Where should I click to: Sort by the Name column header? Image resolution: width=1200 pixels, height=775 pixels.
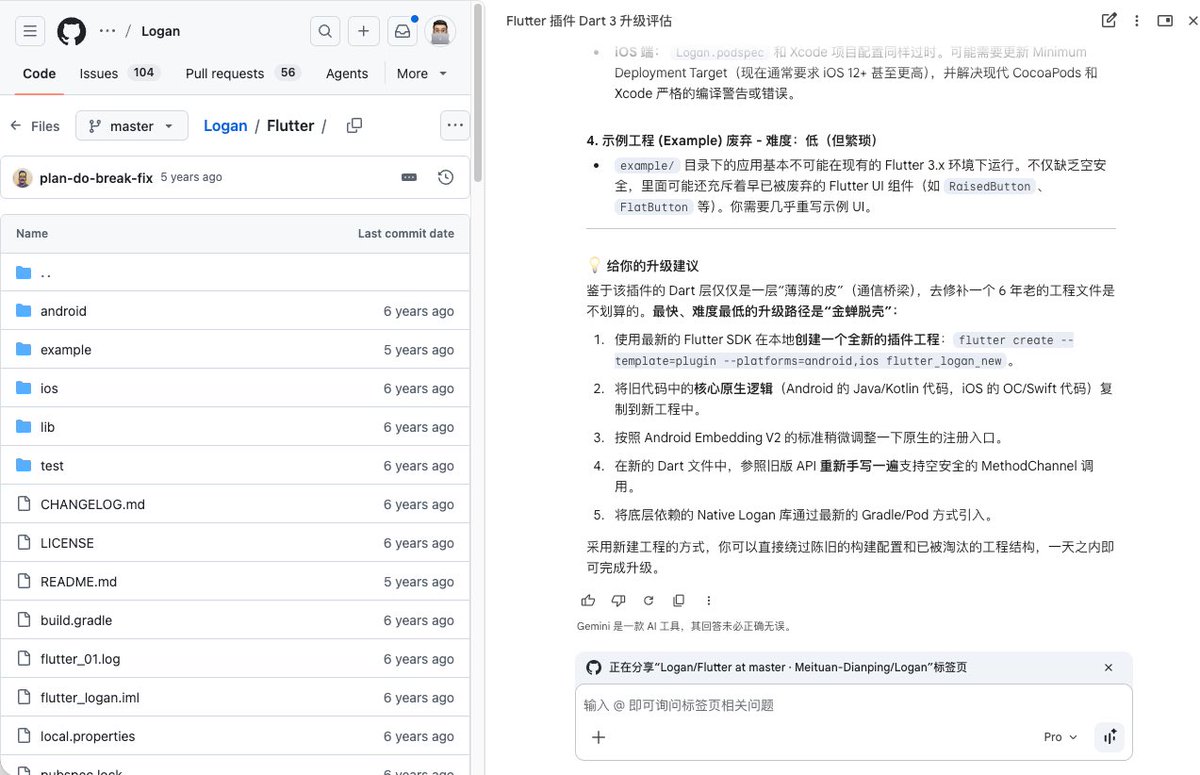(32, 233)
